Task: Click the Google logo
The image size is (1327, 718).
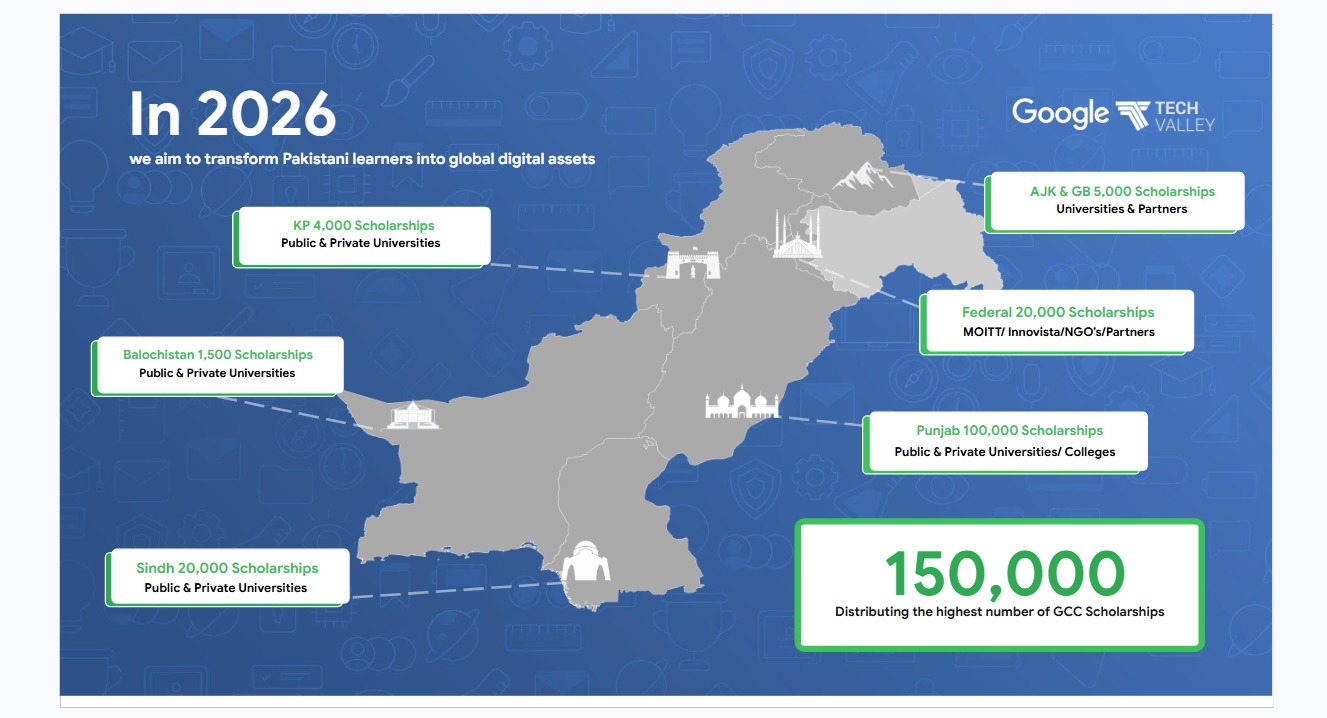Action: [x=1060, y=113]
